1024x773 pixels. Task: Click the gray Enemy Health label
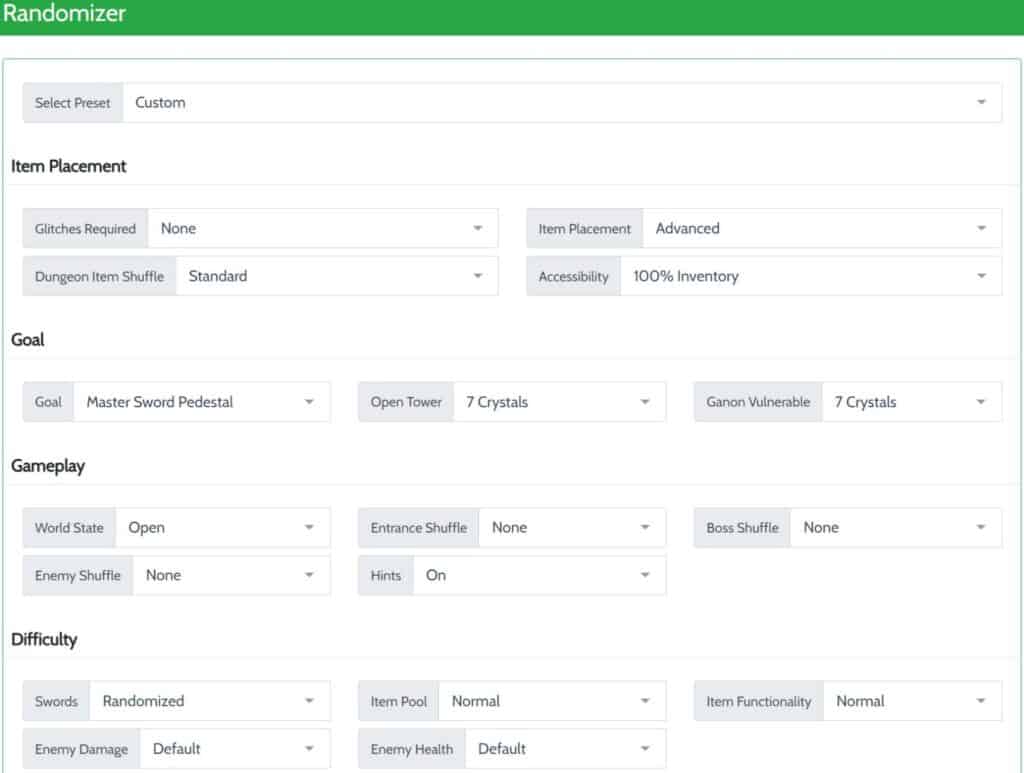click(412, 749)
